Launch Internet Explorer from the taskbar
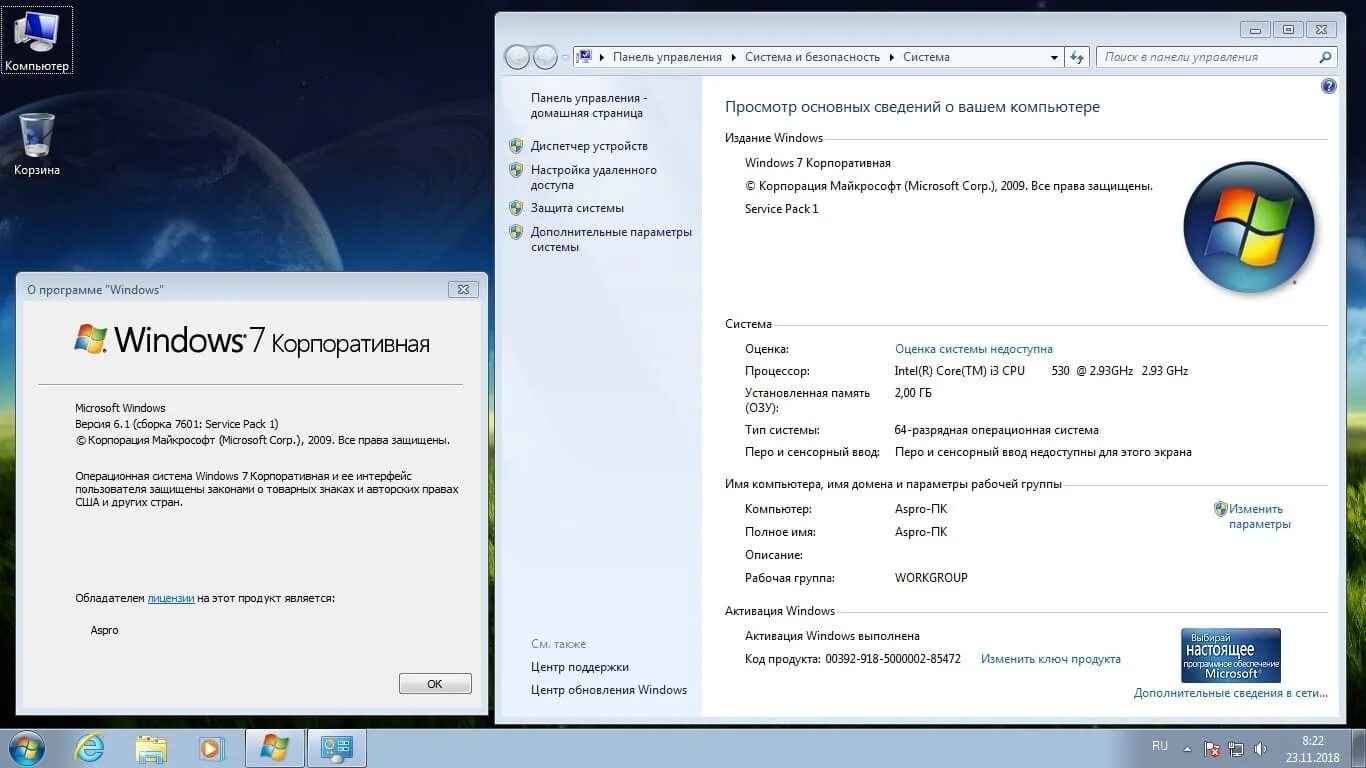Viewport: 1366px width, 768px height. 89,748
